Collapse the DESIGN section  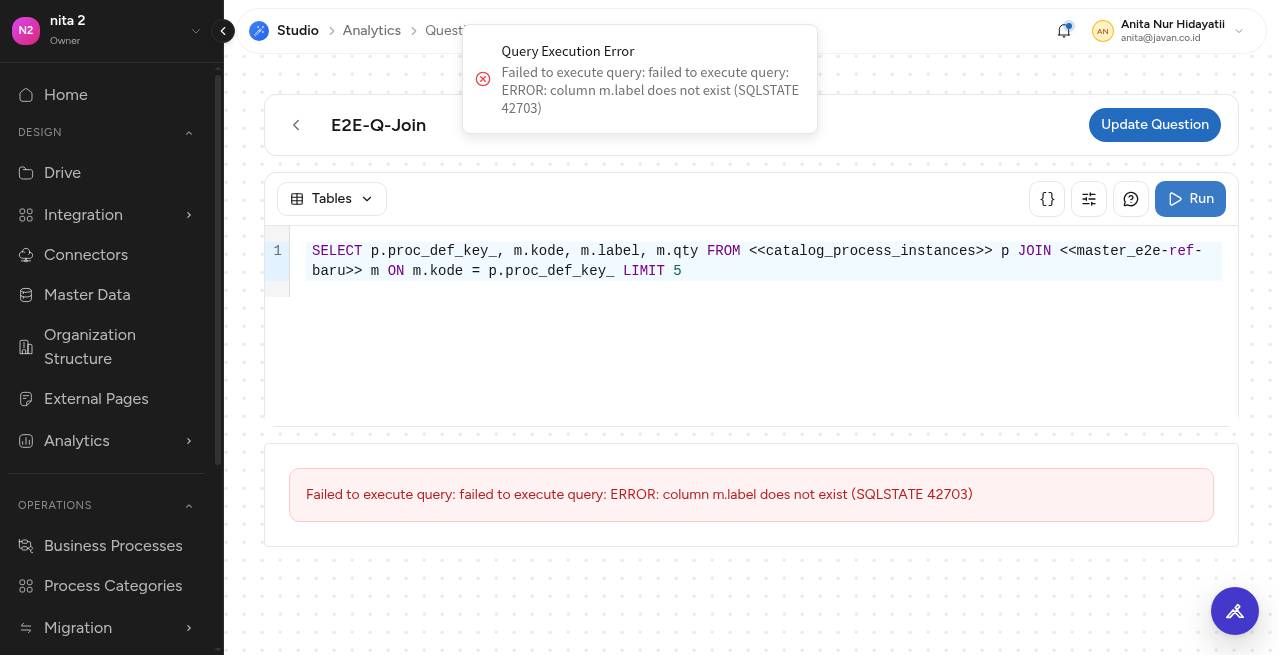coord(188,133)
